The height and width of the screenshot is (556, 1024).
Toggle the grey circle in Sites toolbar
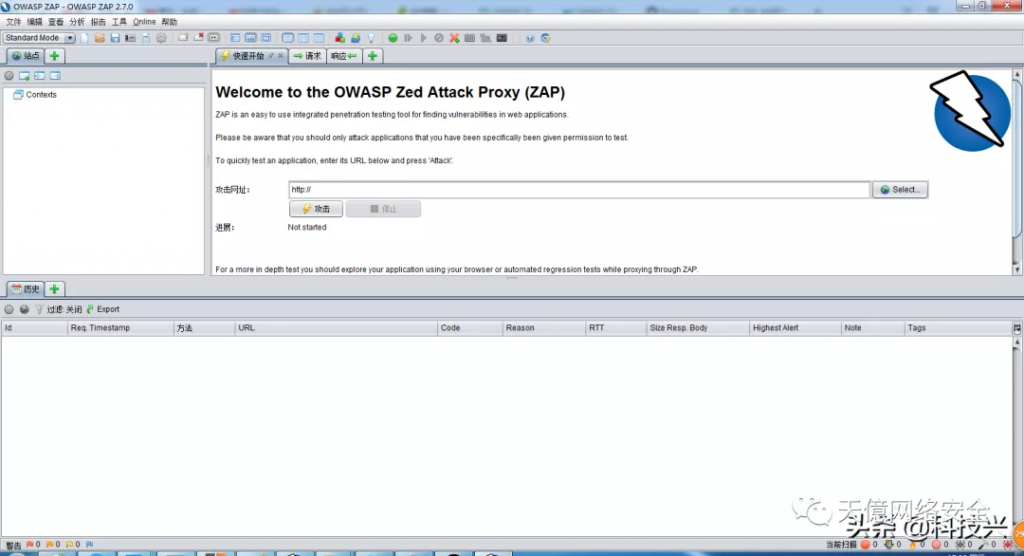9,75
